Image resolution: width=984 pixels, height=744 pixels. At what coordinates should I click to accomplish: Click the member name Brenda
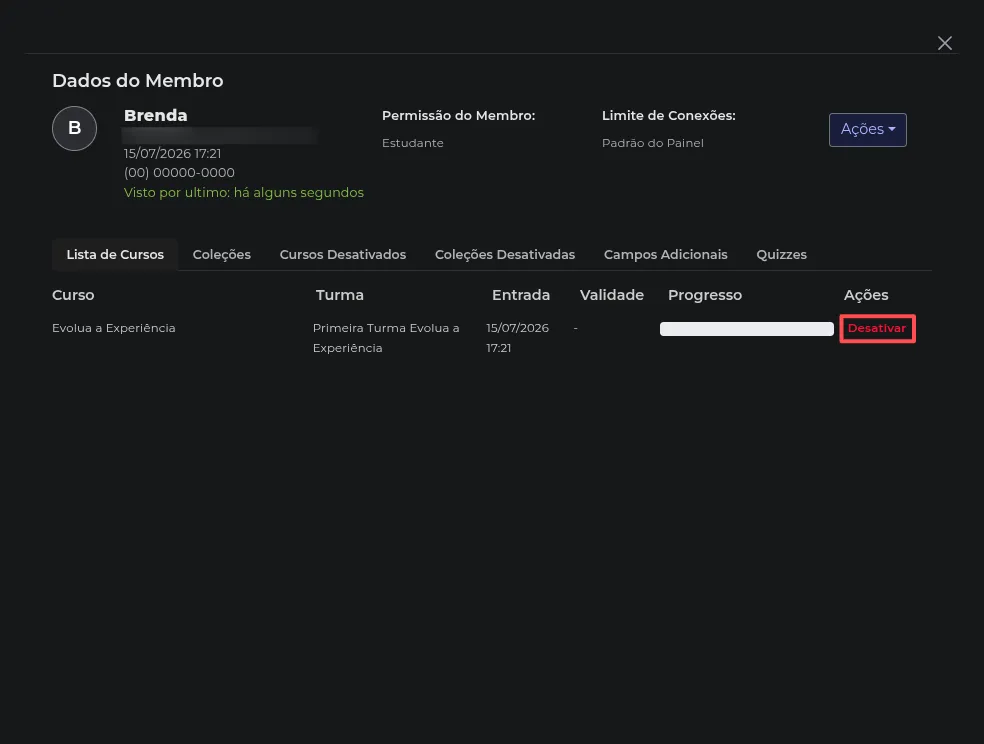click(156, 115)
